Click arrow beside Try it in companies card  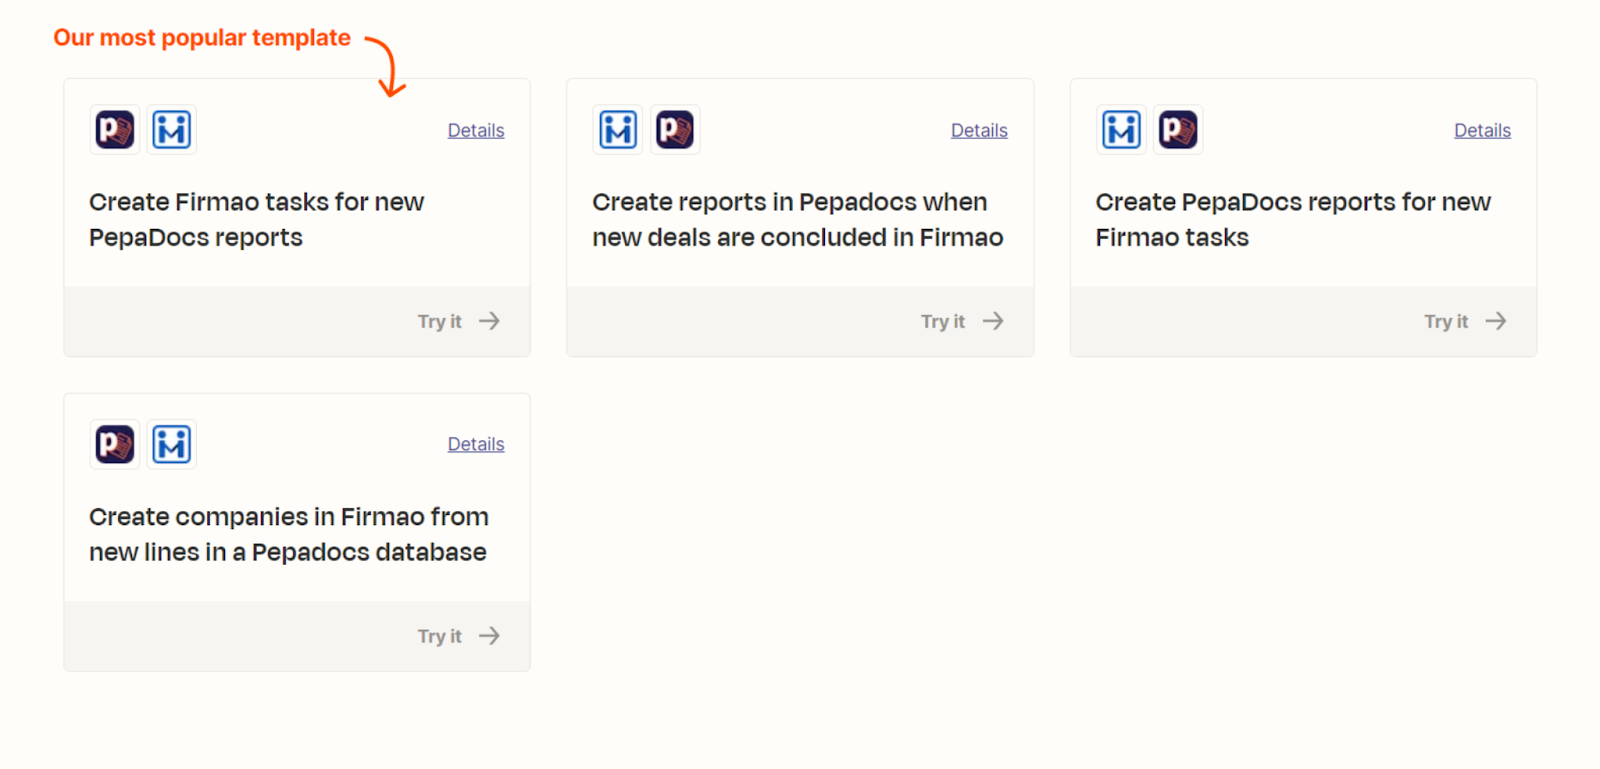coord(489,636)
